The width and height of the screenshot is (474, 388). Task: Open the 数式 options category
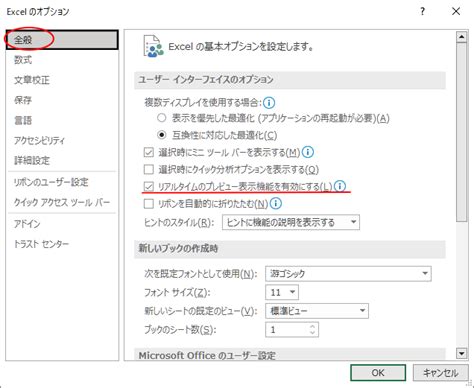23,60
